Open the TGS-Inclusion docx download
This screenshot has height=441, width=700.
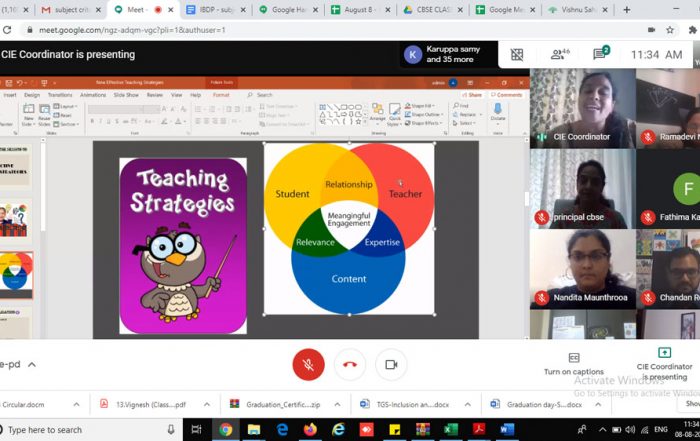(x=404, y=404)
